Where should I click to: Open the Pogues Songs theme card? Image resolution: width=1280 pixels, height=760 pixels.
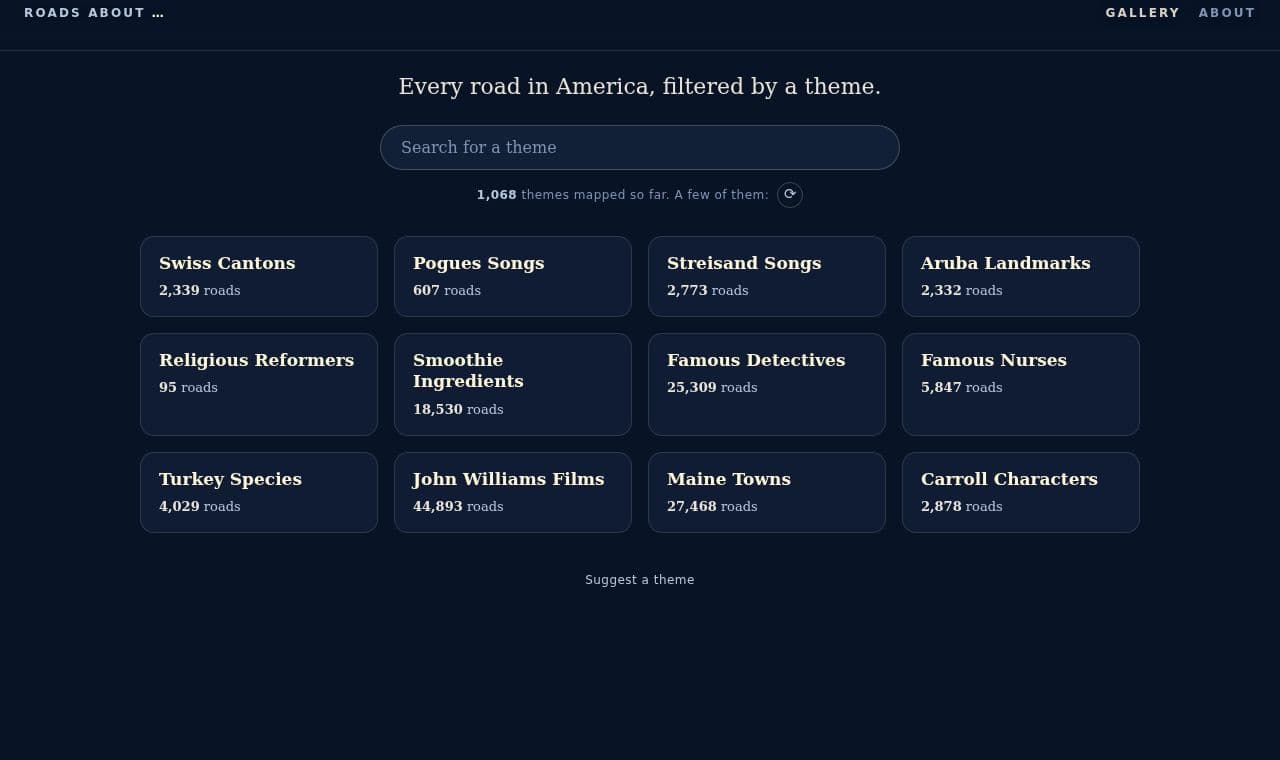(513, 276)
